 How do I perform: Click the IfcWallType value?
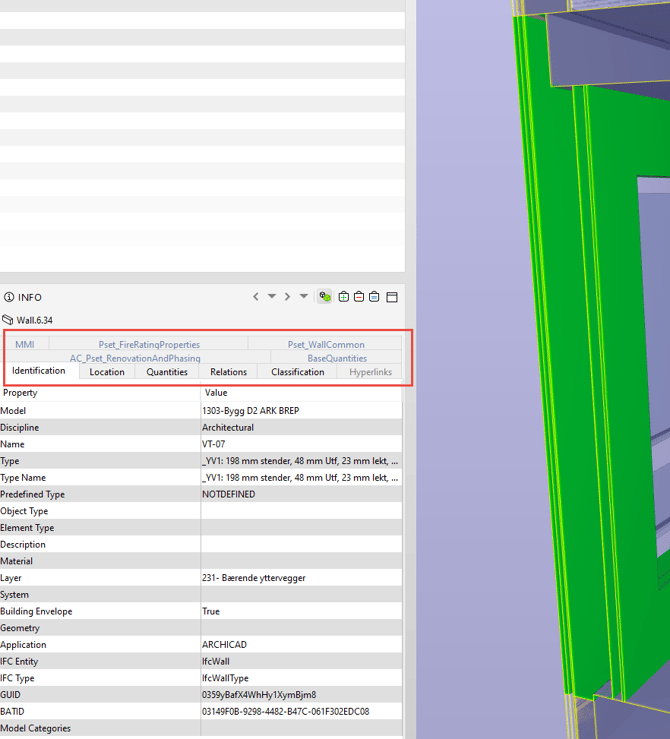[x=225, y=678]
